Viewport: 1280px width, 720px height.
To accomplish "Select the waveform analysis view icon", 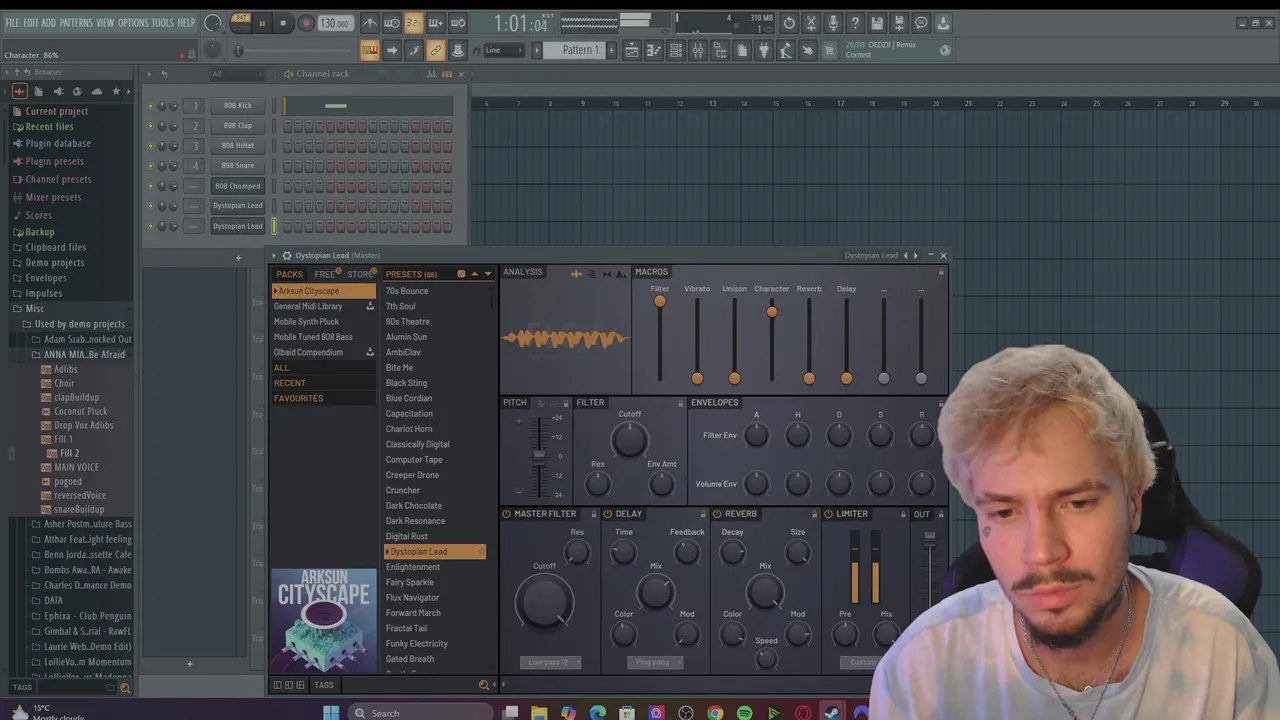I will (x=576, y=274).
